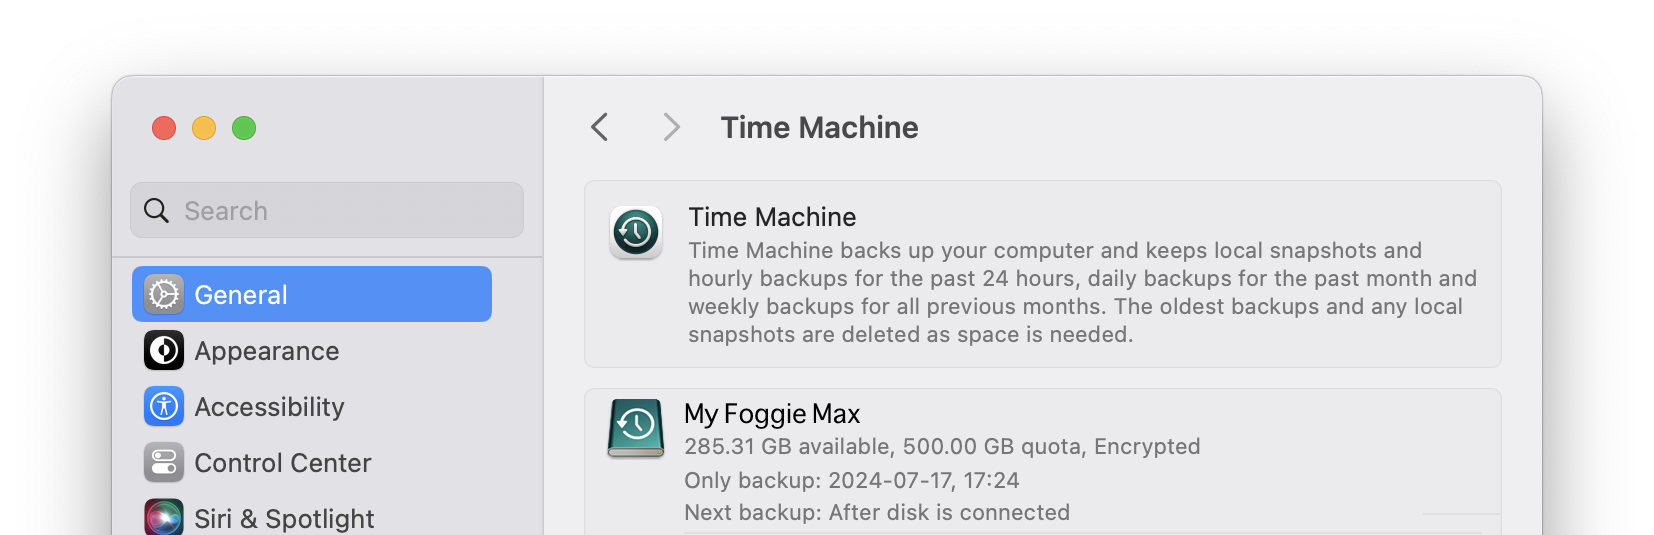Click the 285.31 GB available line
This screenshot has height=535, width=1654.
click(942, 446)
